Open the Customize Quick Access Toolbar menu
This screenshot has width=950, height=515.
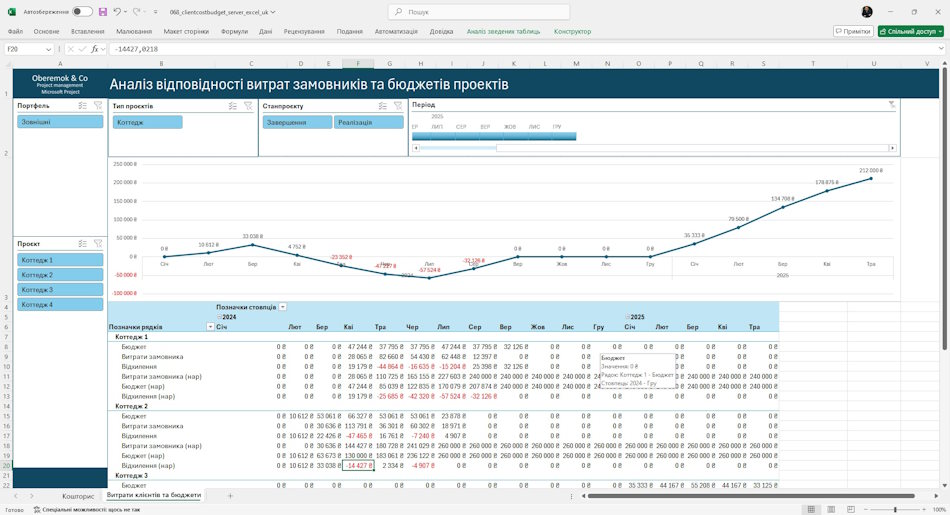click(x=156, y=12)
